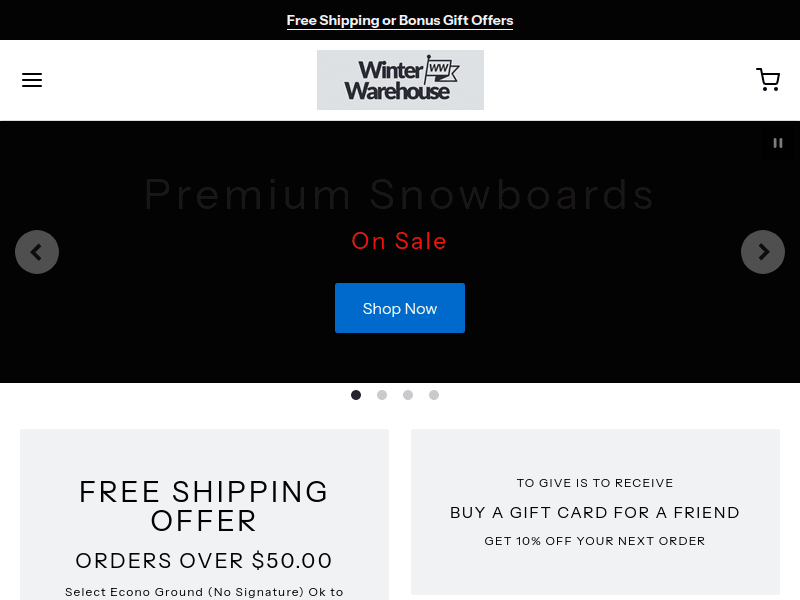800x600 pixels.
Task: Click the red On Sale text
Action: [399, 241]
